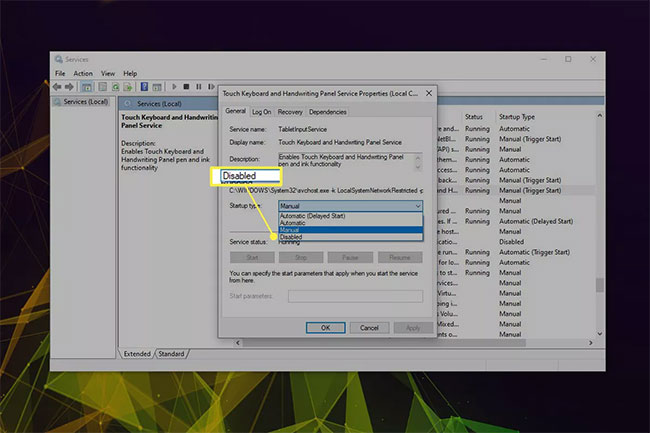Click the Start service status button

point(252,257)
